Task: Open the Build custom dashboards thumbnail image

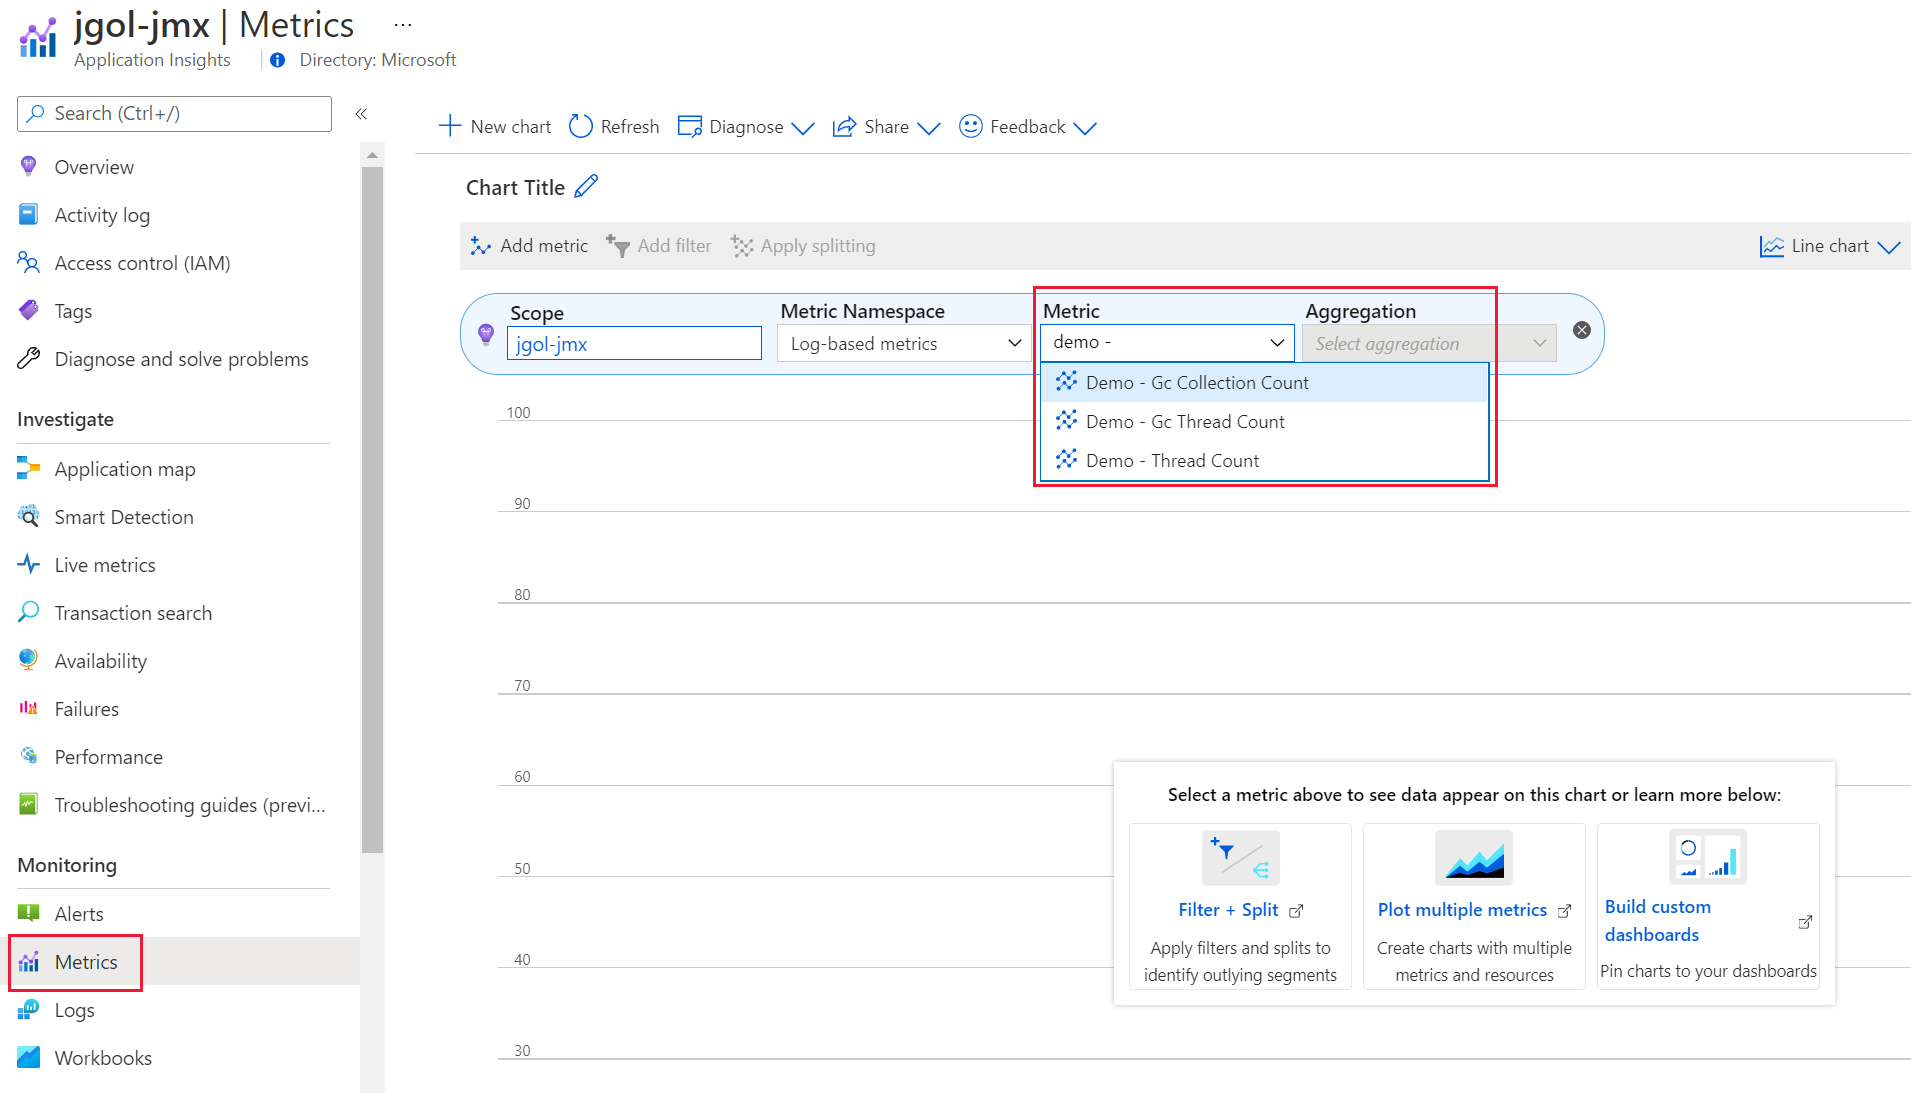Action: coord(1708,857)
